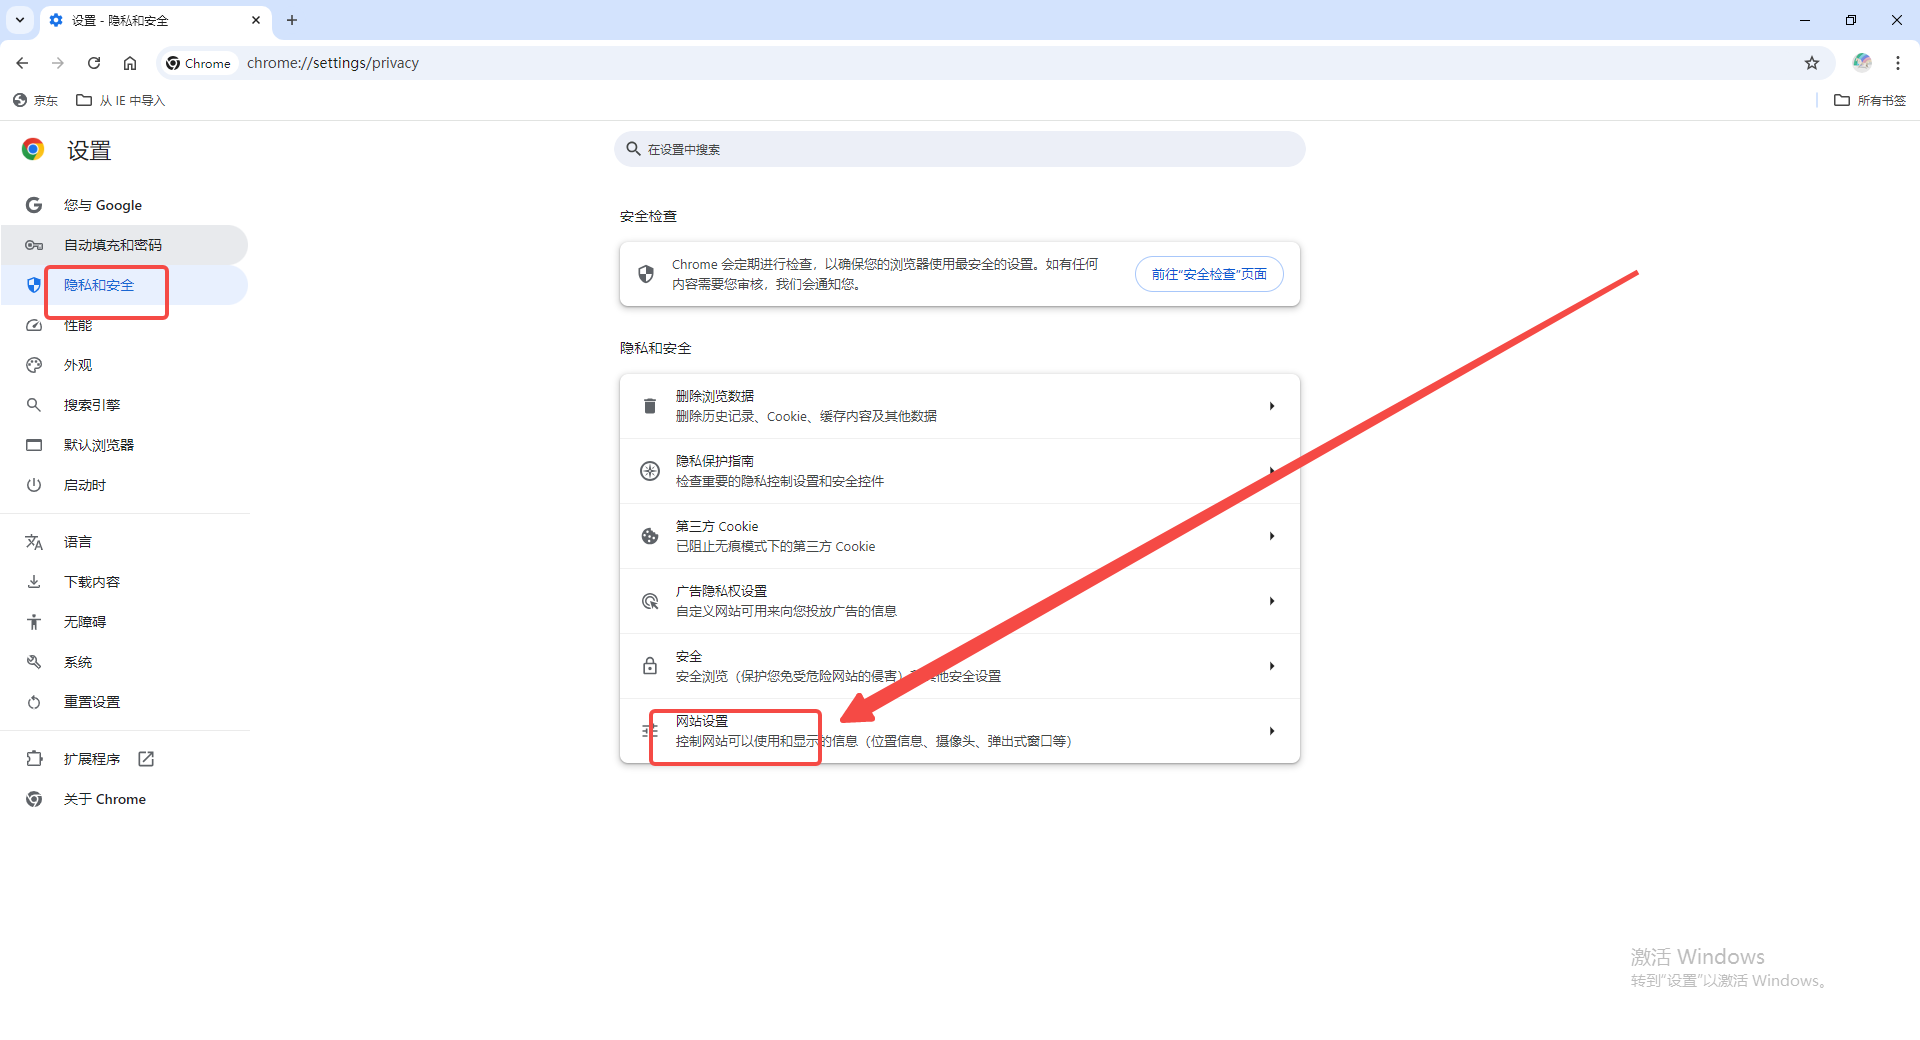Click the Chrome site info chip
The image size is (1920, 1040).
point(199,63)
